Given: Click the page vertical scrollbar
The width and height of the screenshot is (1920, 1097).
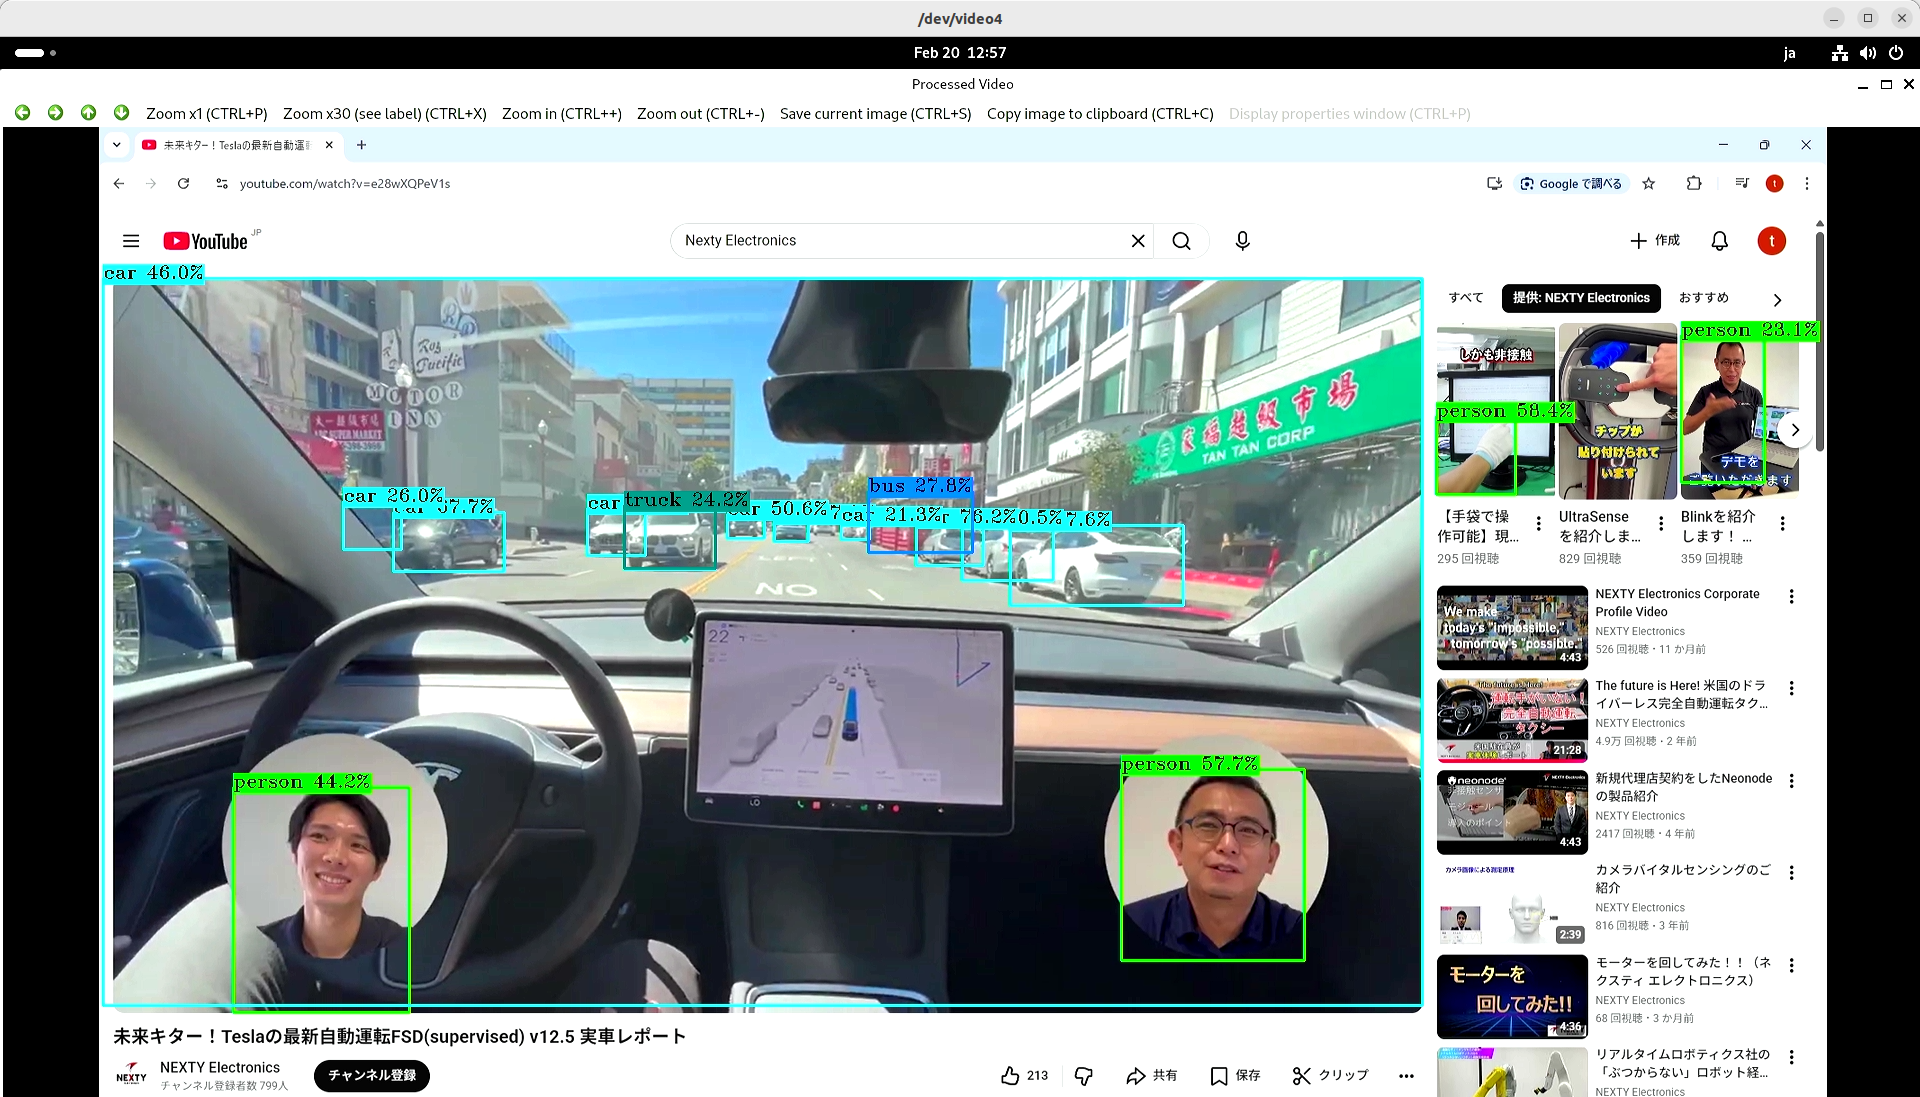Looking at the screenshot, I should [1819, 340].
